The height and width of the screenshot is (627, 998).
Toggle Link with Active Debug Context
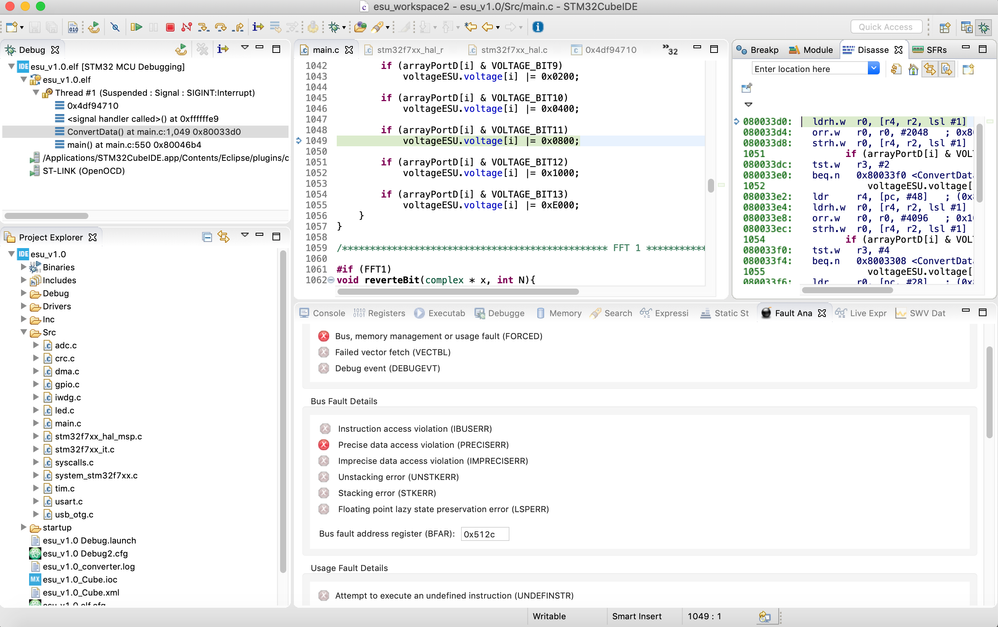point(930,69)
